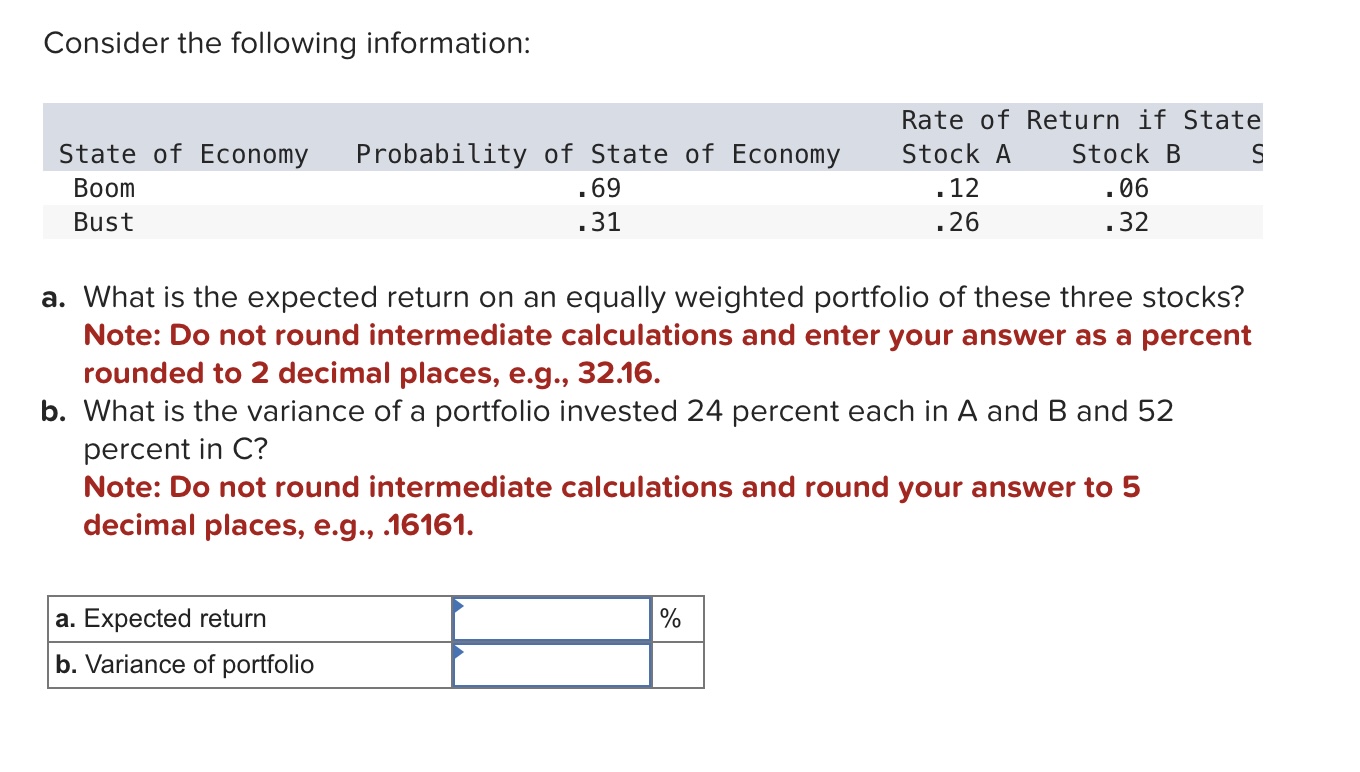1360x772 pixels.
Task: Click the Stock A column header
Action: click(955, 153)
